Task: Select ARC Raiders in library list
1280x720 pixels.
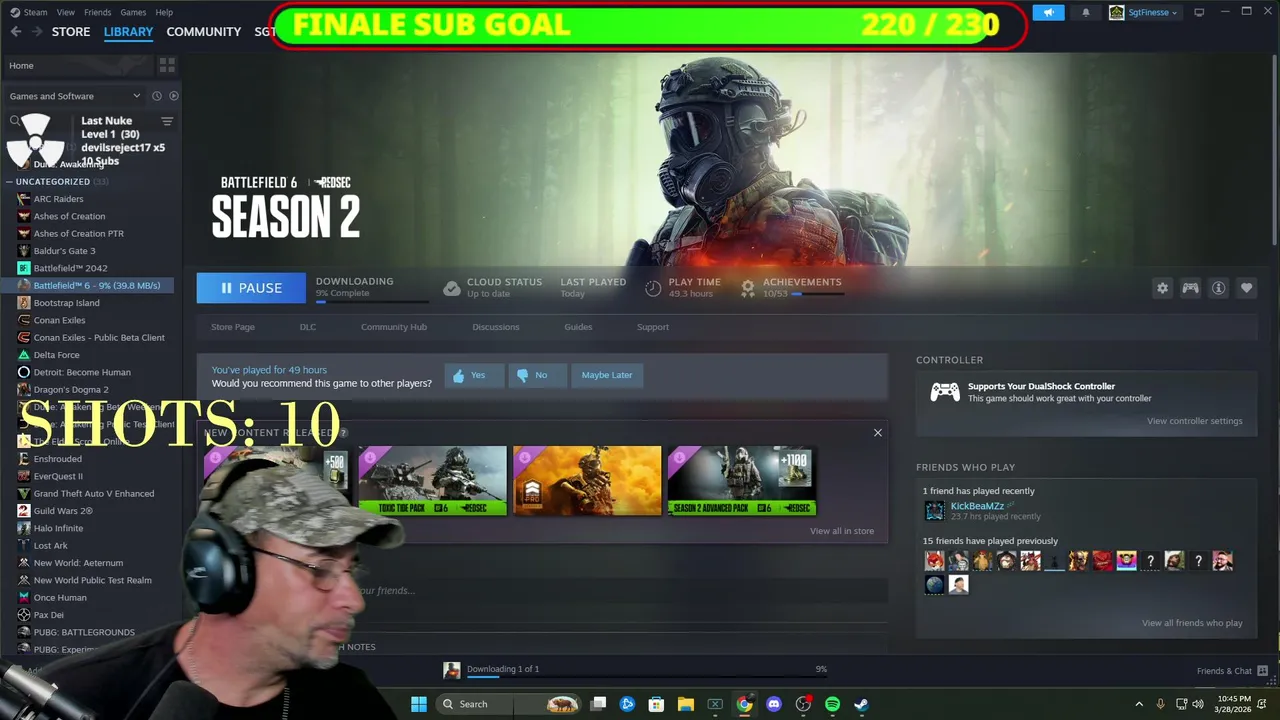Action: pos(58,199)
